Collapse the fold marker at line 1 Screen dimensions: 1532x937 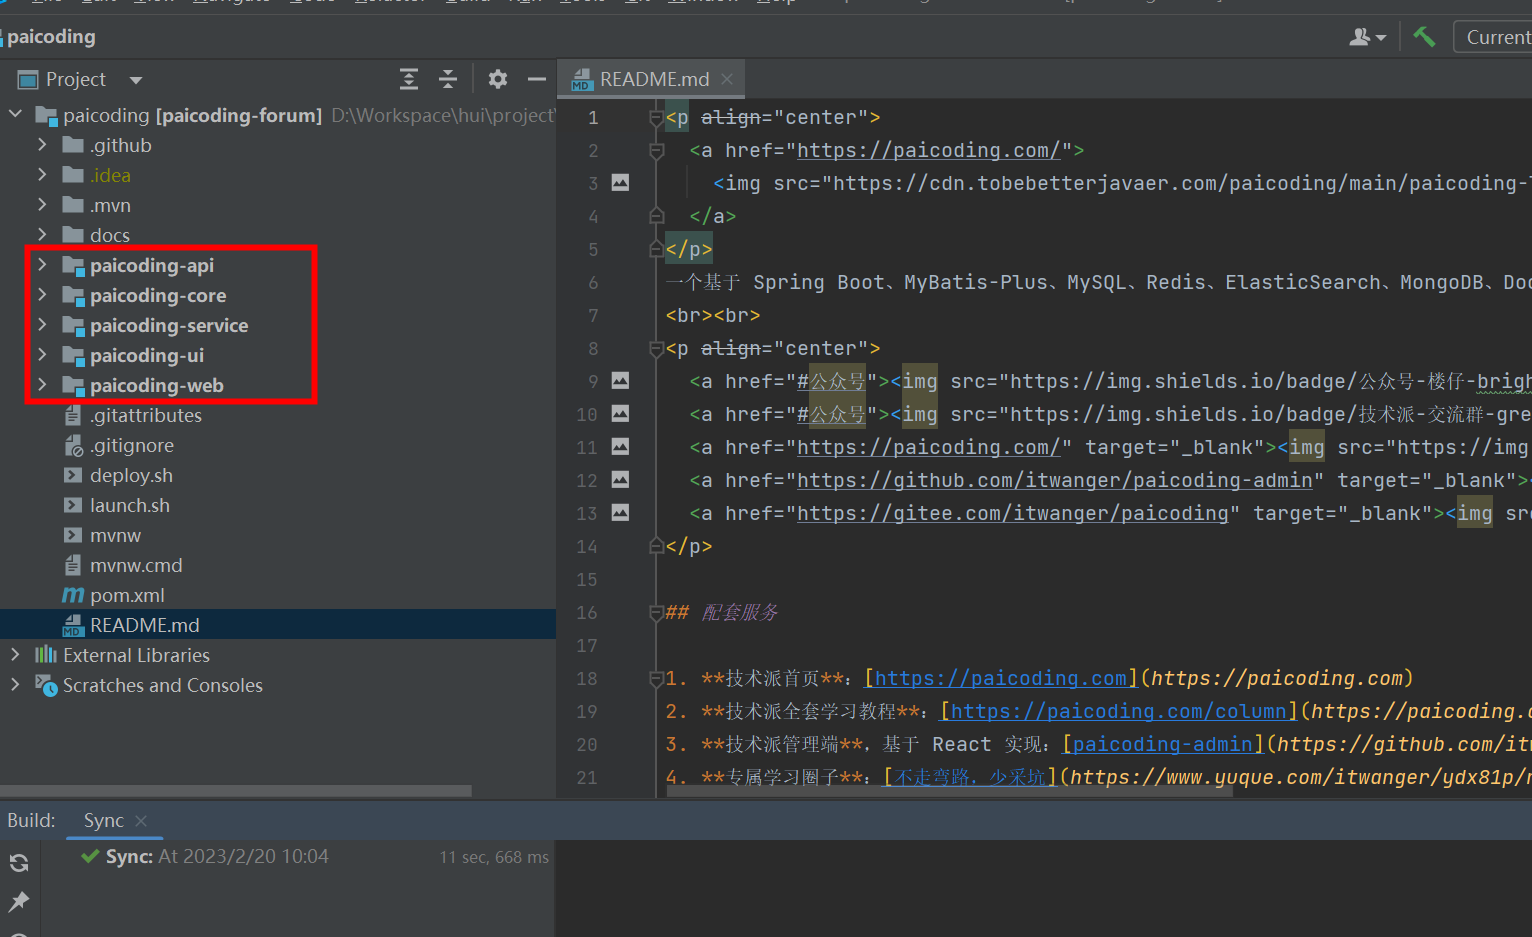coord(657,118)
